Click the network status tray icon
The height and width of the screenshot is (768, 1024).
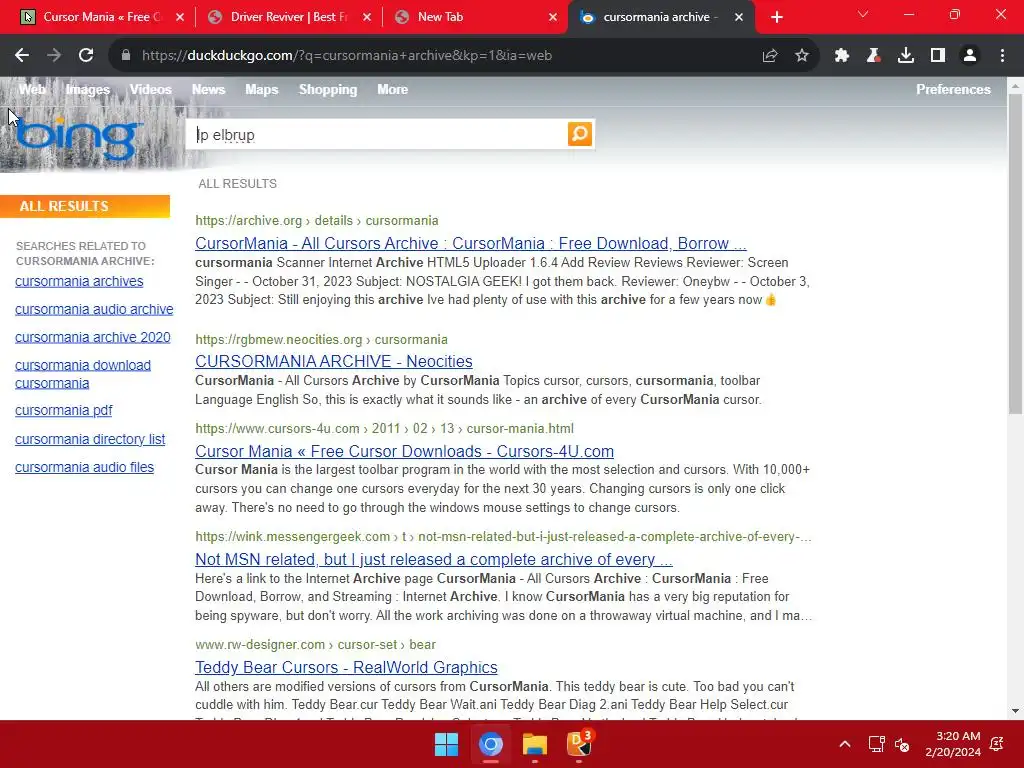876,744
